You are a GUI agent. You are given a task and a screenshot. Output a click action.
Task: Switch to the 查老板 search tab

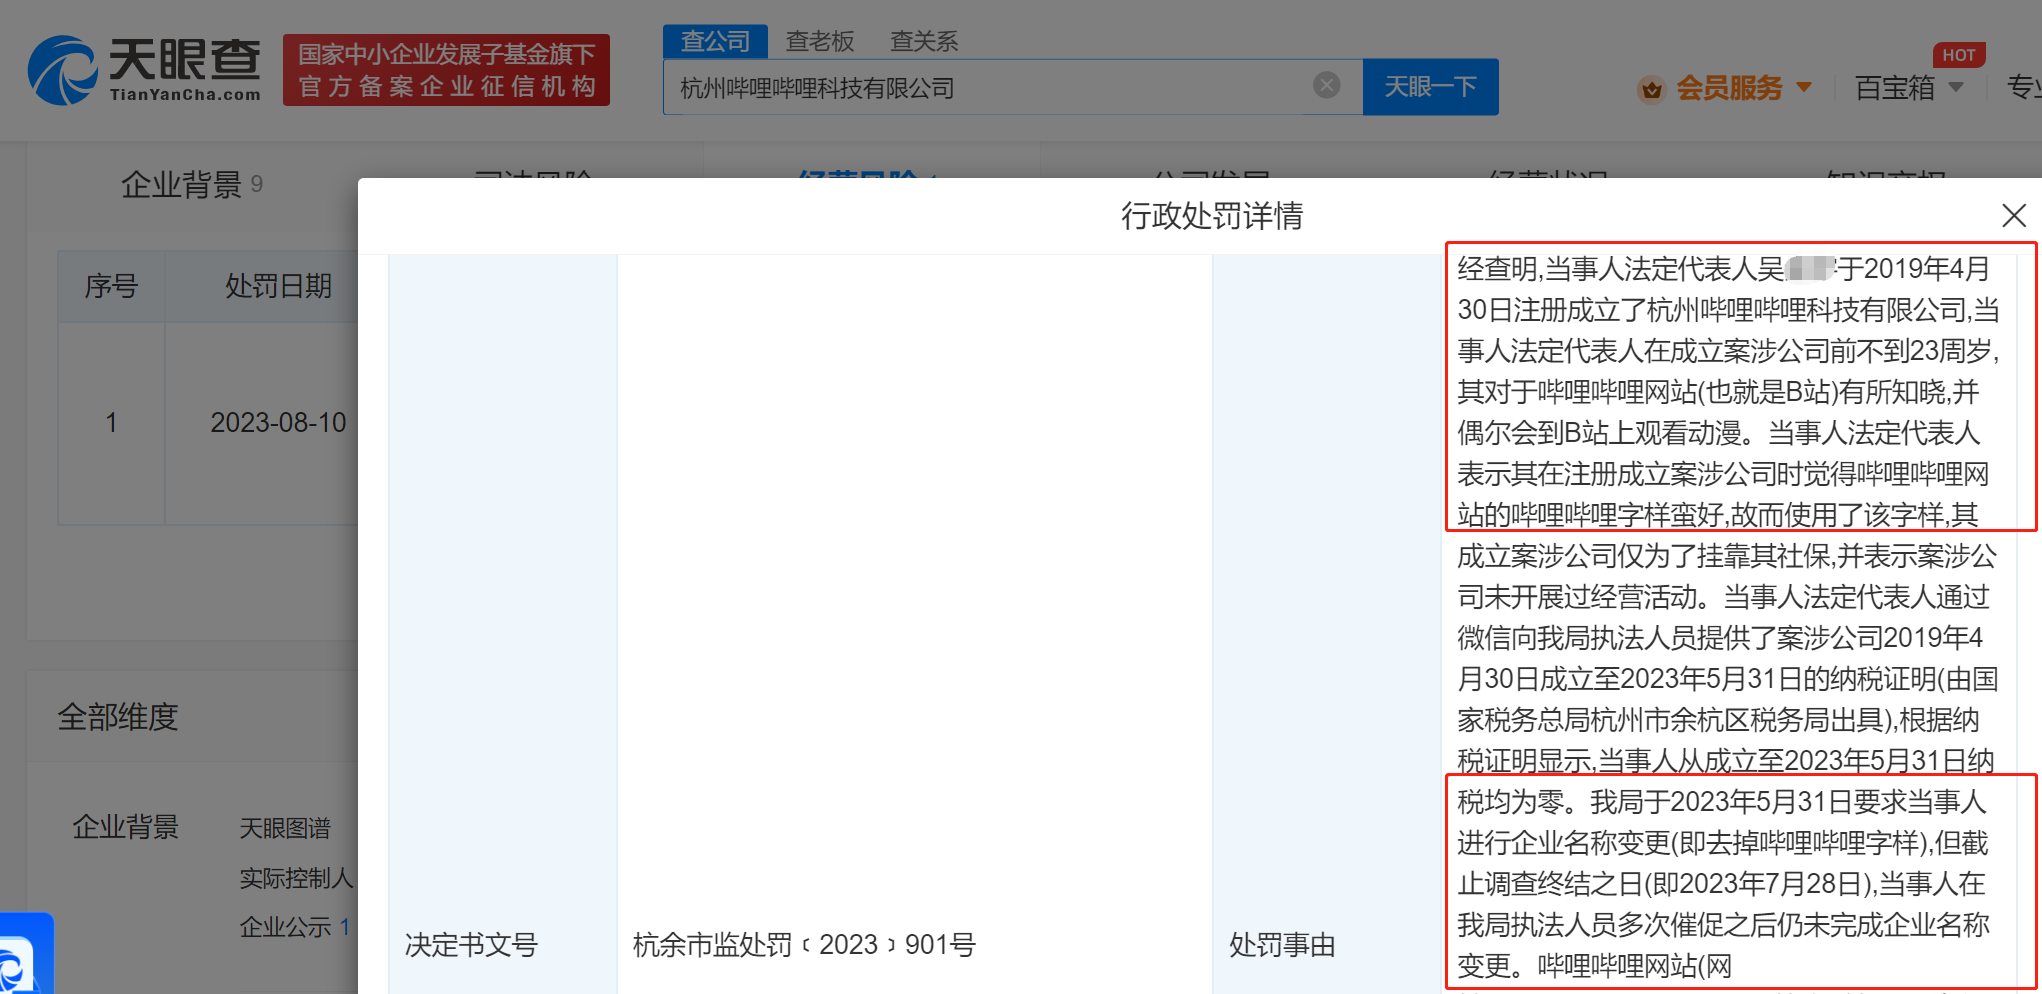click(820, 41)
